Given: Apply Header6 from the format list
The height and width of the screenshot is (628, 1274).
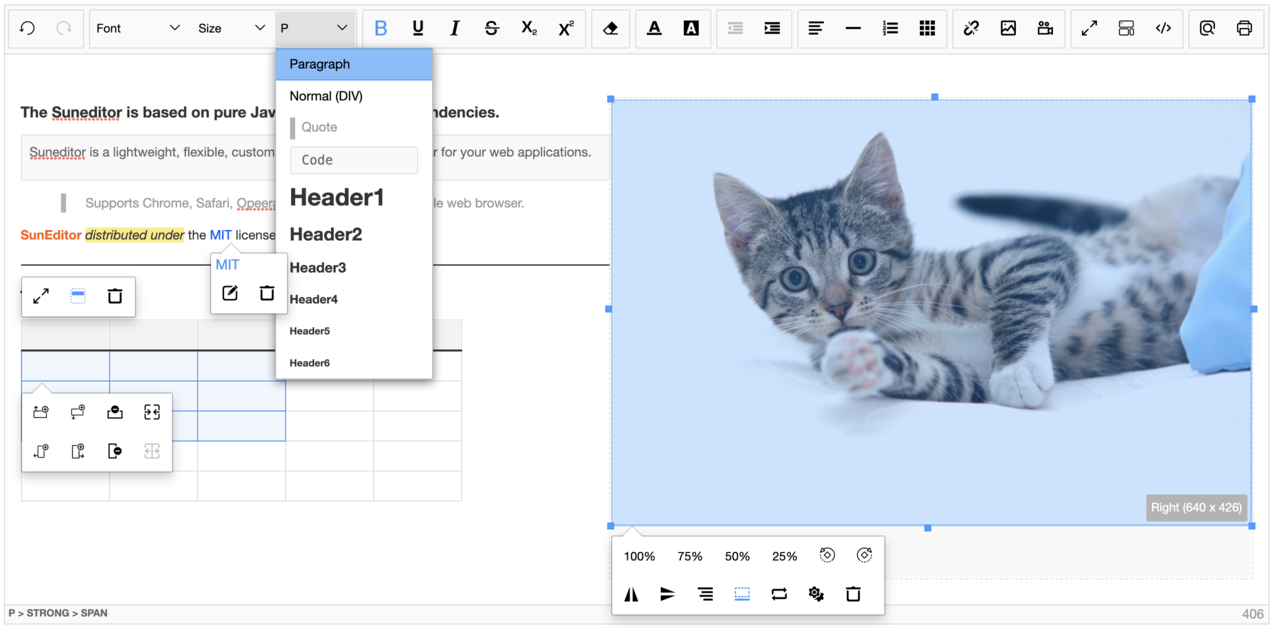Looking at the screenshot, I should [354, 363].
